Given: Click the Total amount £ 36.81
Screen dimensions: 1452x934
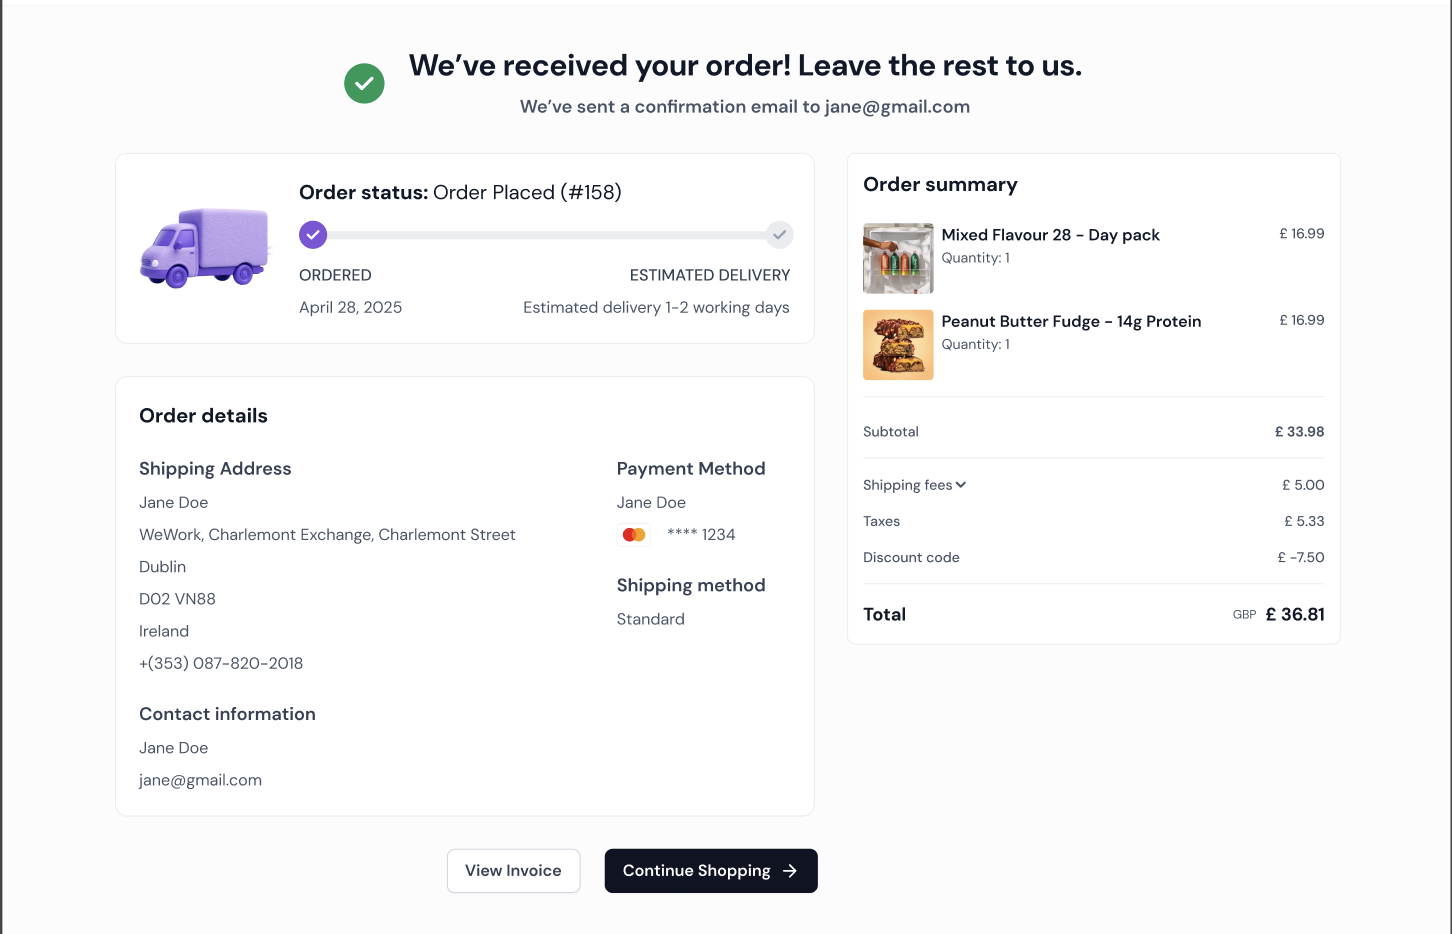Looking at the screenshot, I should (1295, 615).
